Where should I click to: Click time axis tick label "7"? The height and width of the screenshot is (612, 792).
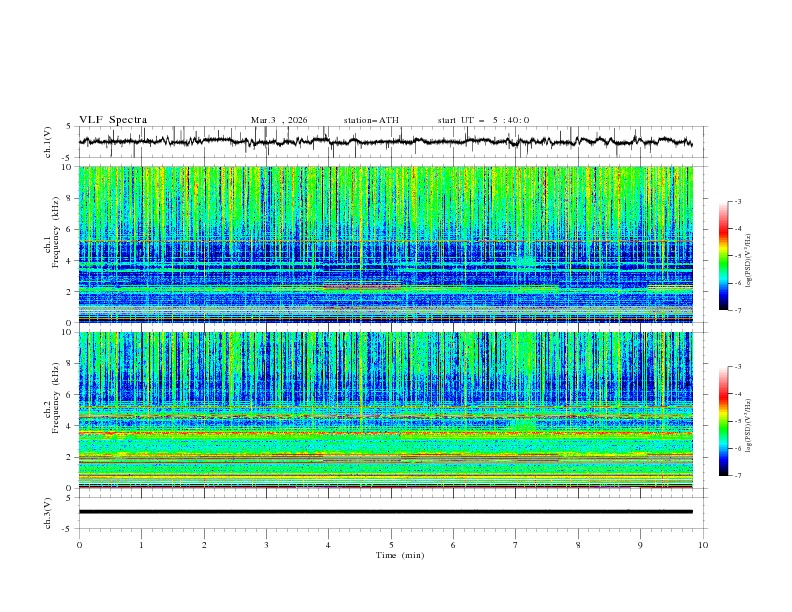tap(516, 545)
